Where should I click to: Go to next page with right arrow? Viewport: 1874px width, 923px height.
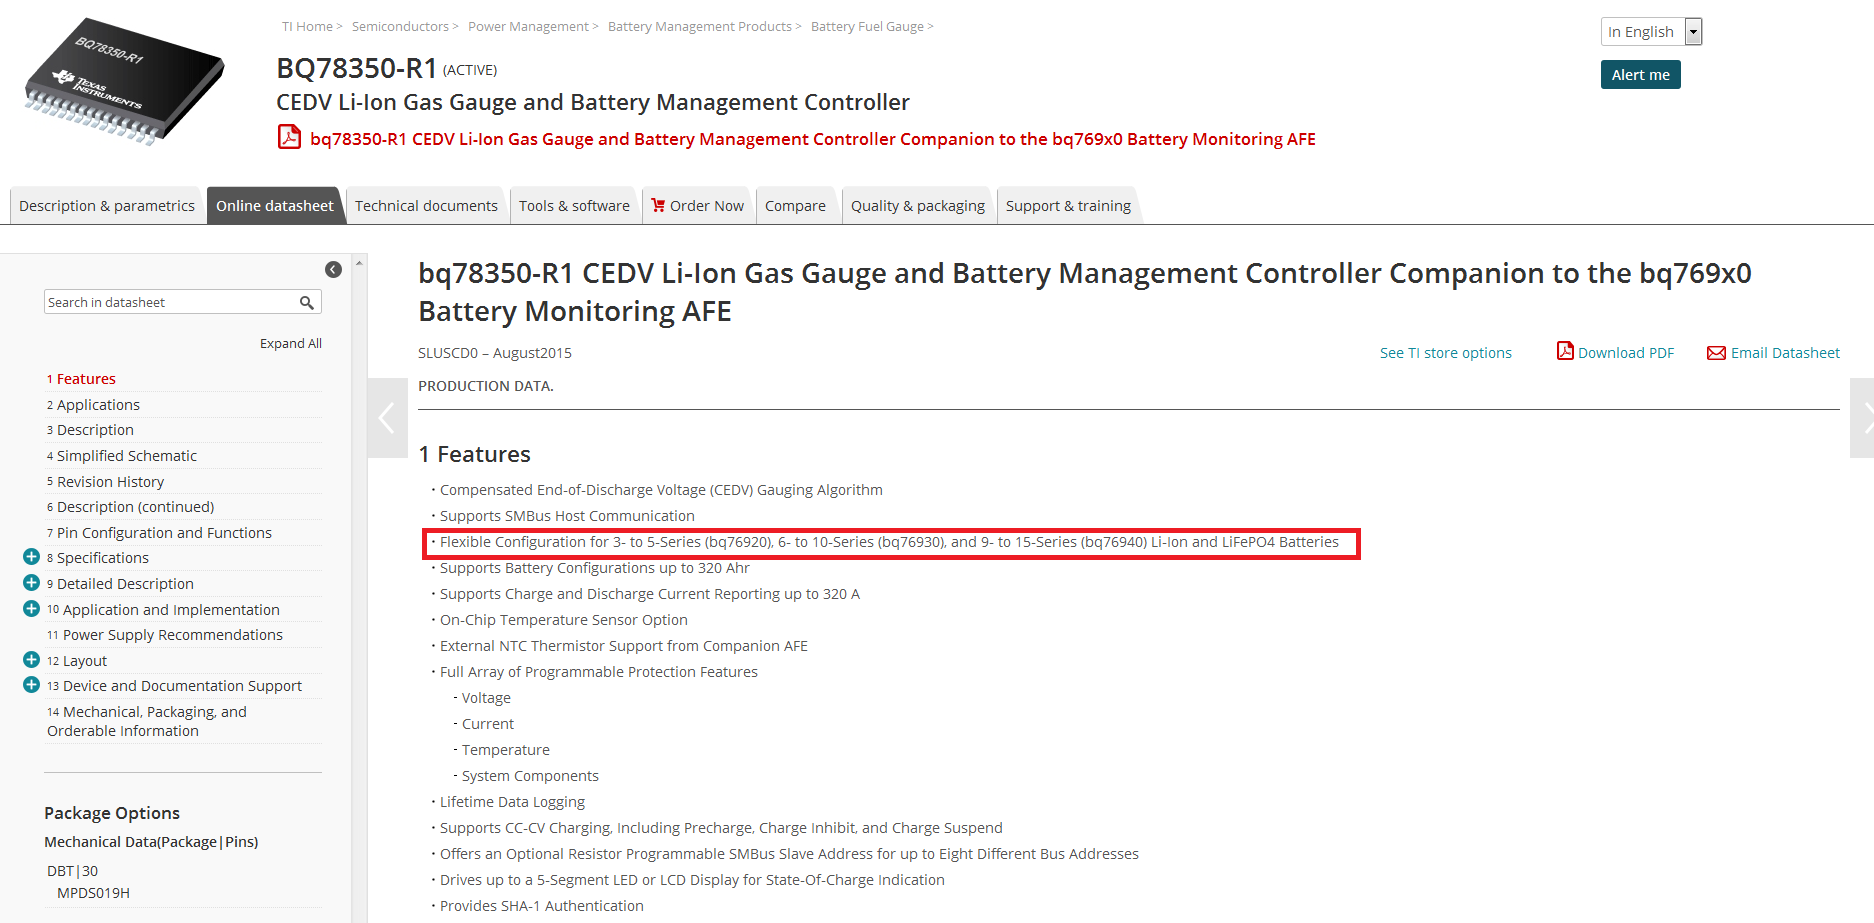pyautogui.click(x=1862, y=418)
